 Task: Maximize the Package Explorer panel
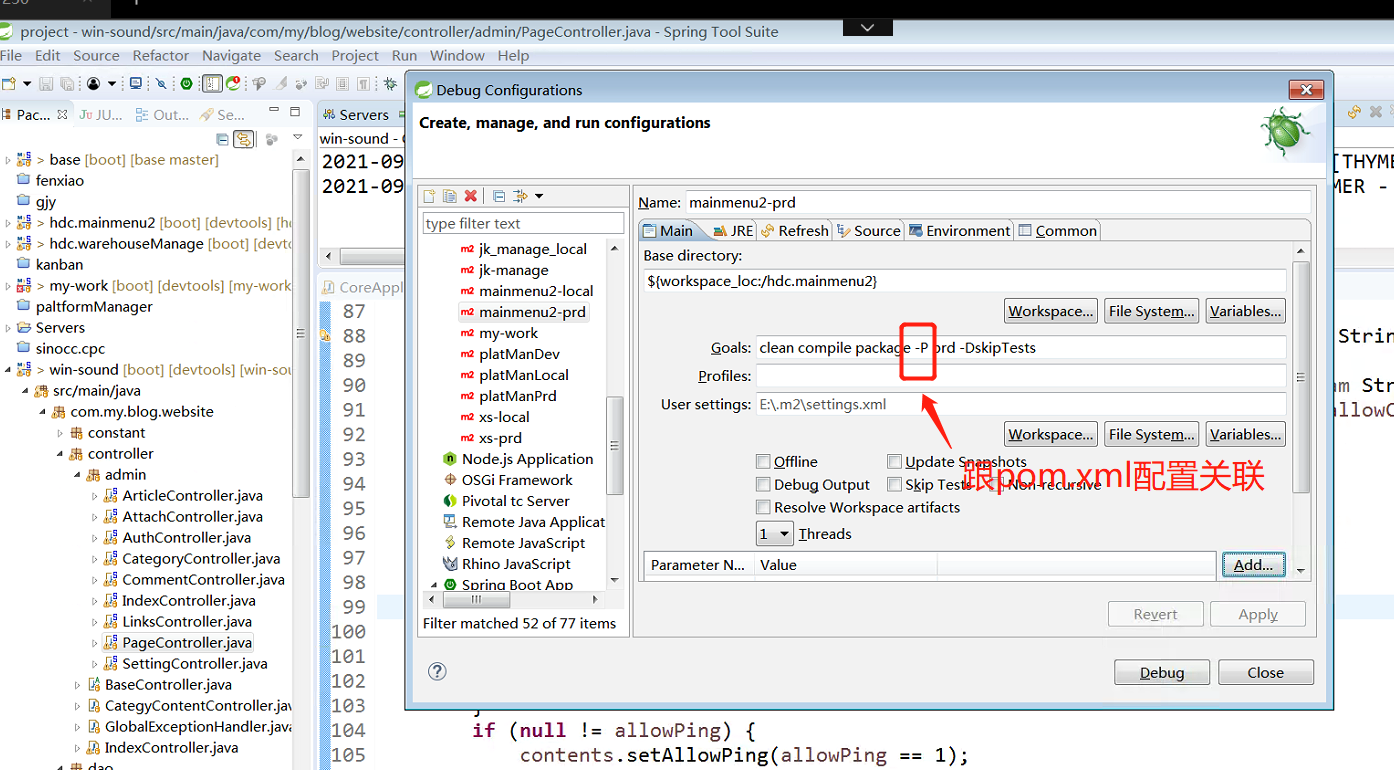(x=295, y=112)
